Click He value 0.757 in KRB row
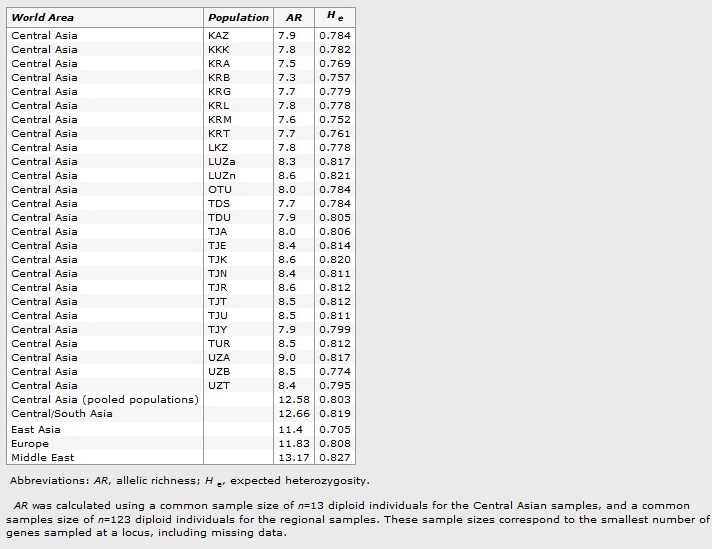Screen dimensions: 712x549 335,78
